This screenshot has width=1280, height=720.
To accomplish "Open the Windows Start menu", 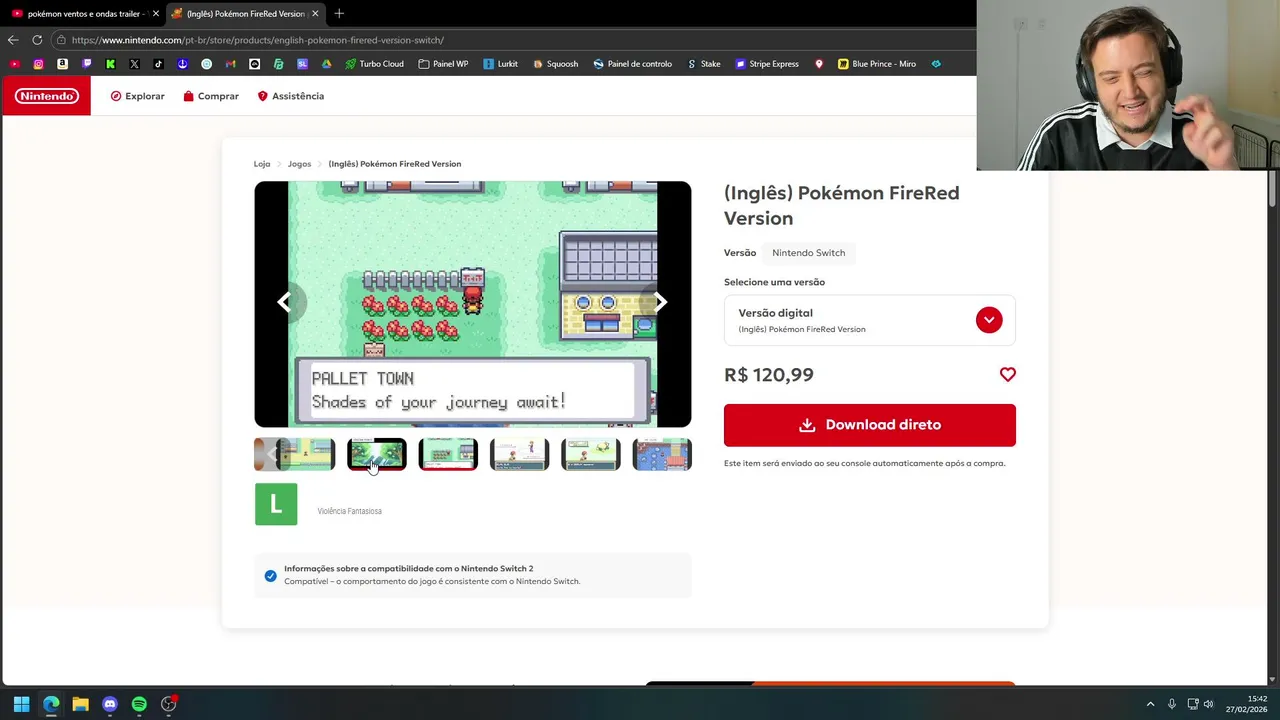I will pyautogui.click(x=21, y=704).
